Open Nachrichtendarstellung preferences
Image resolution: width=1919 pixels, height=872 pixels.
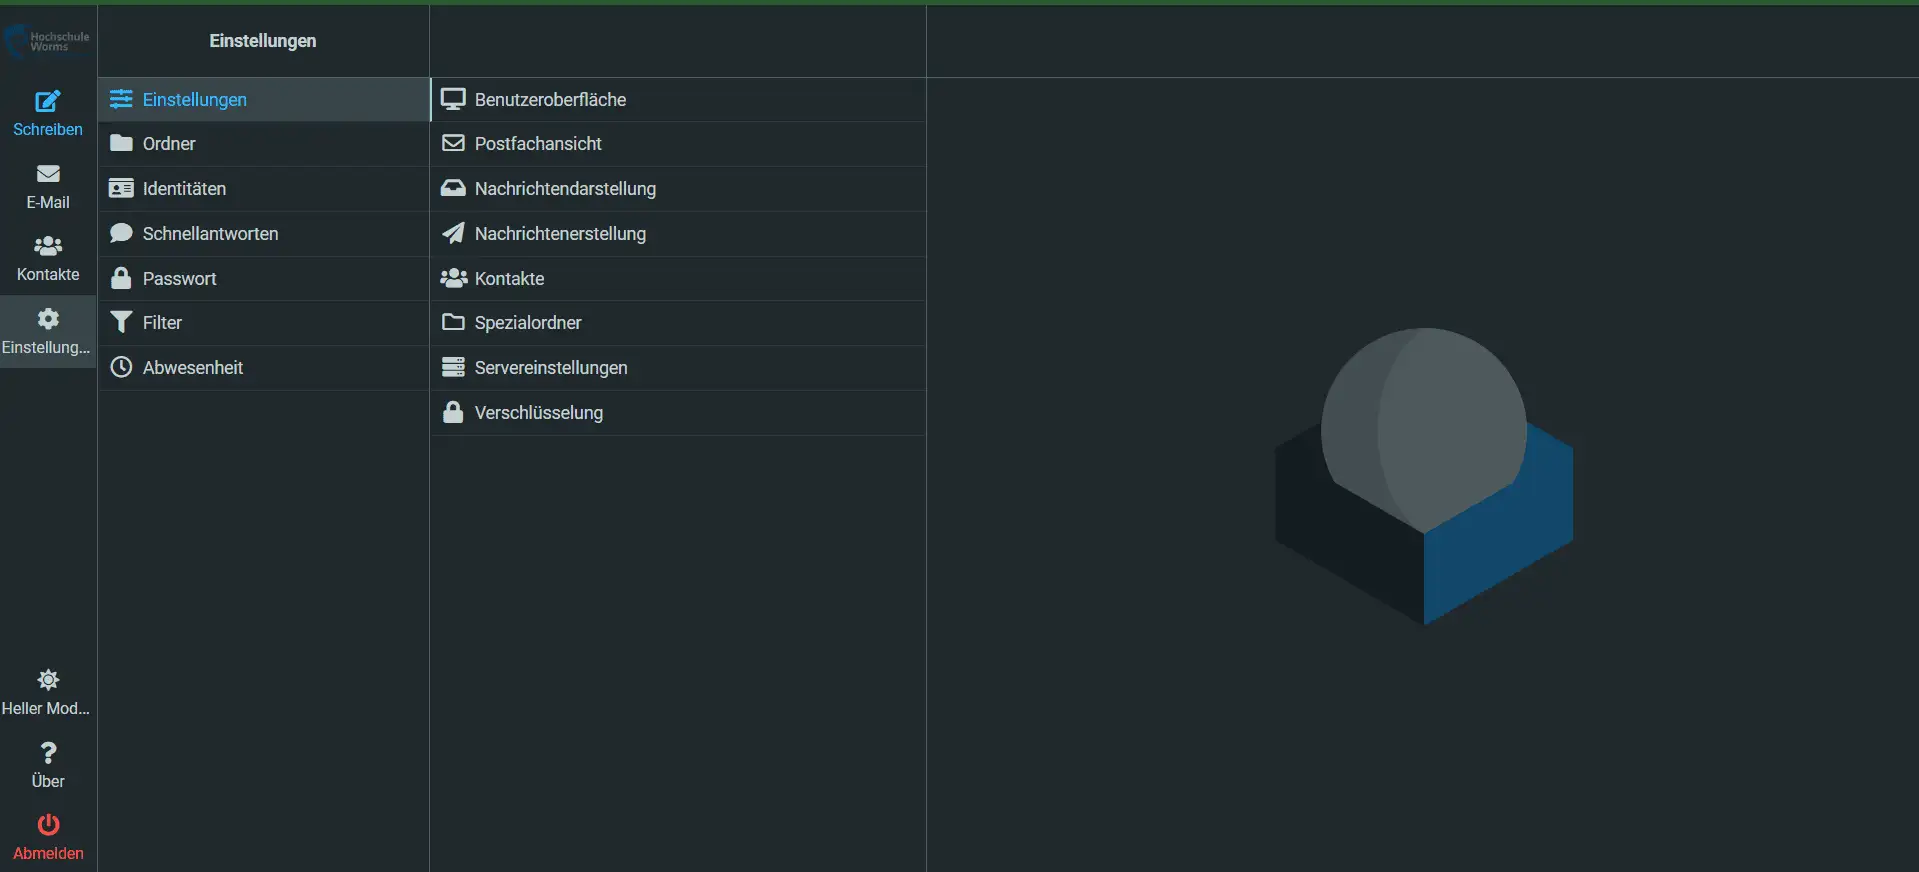point(565,189)
